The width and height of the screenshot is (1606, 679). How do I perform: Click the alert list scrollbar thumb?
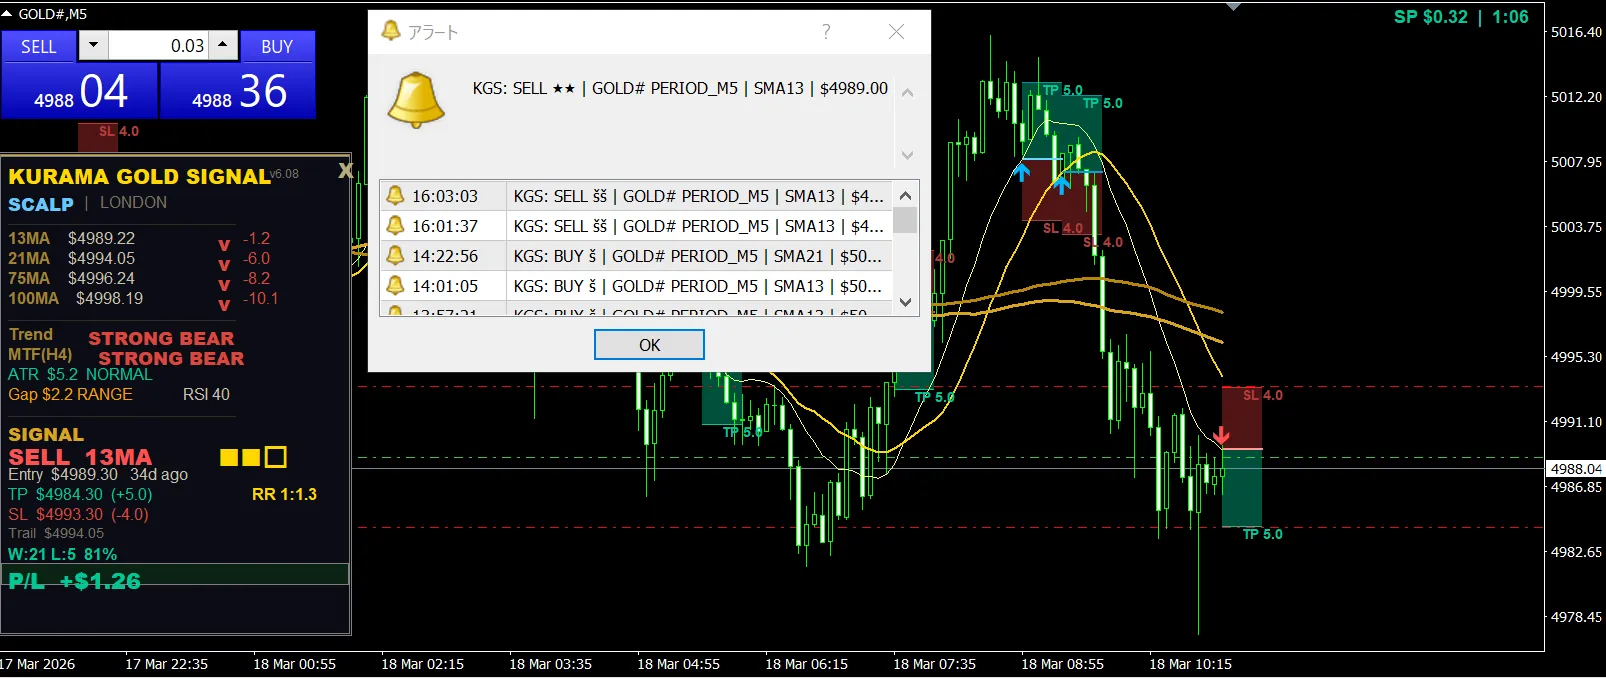click(x=905, y=220)
